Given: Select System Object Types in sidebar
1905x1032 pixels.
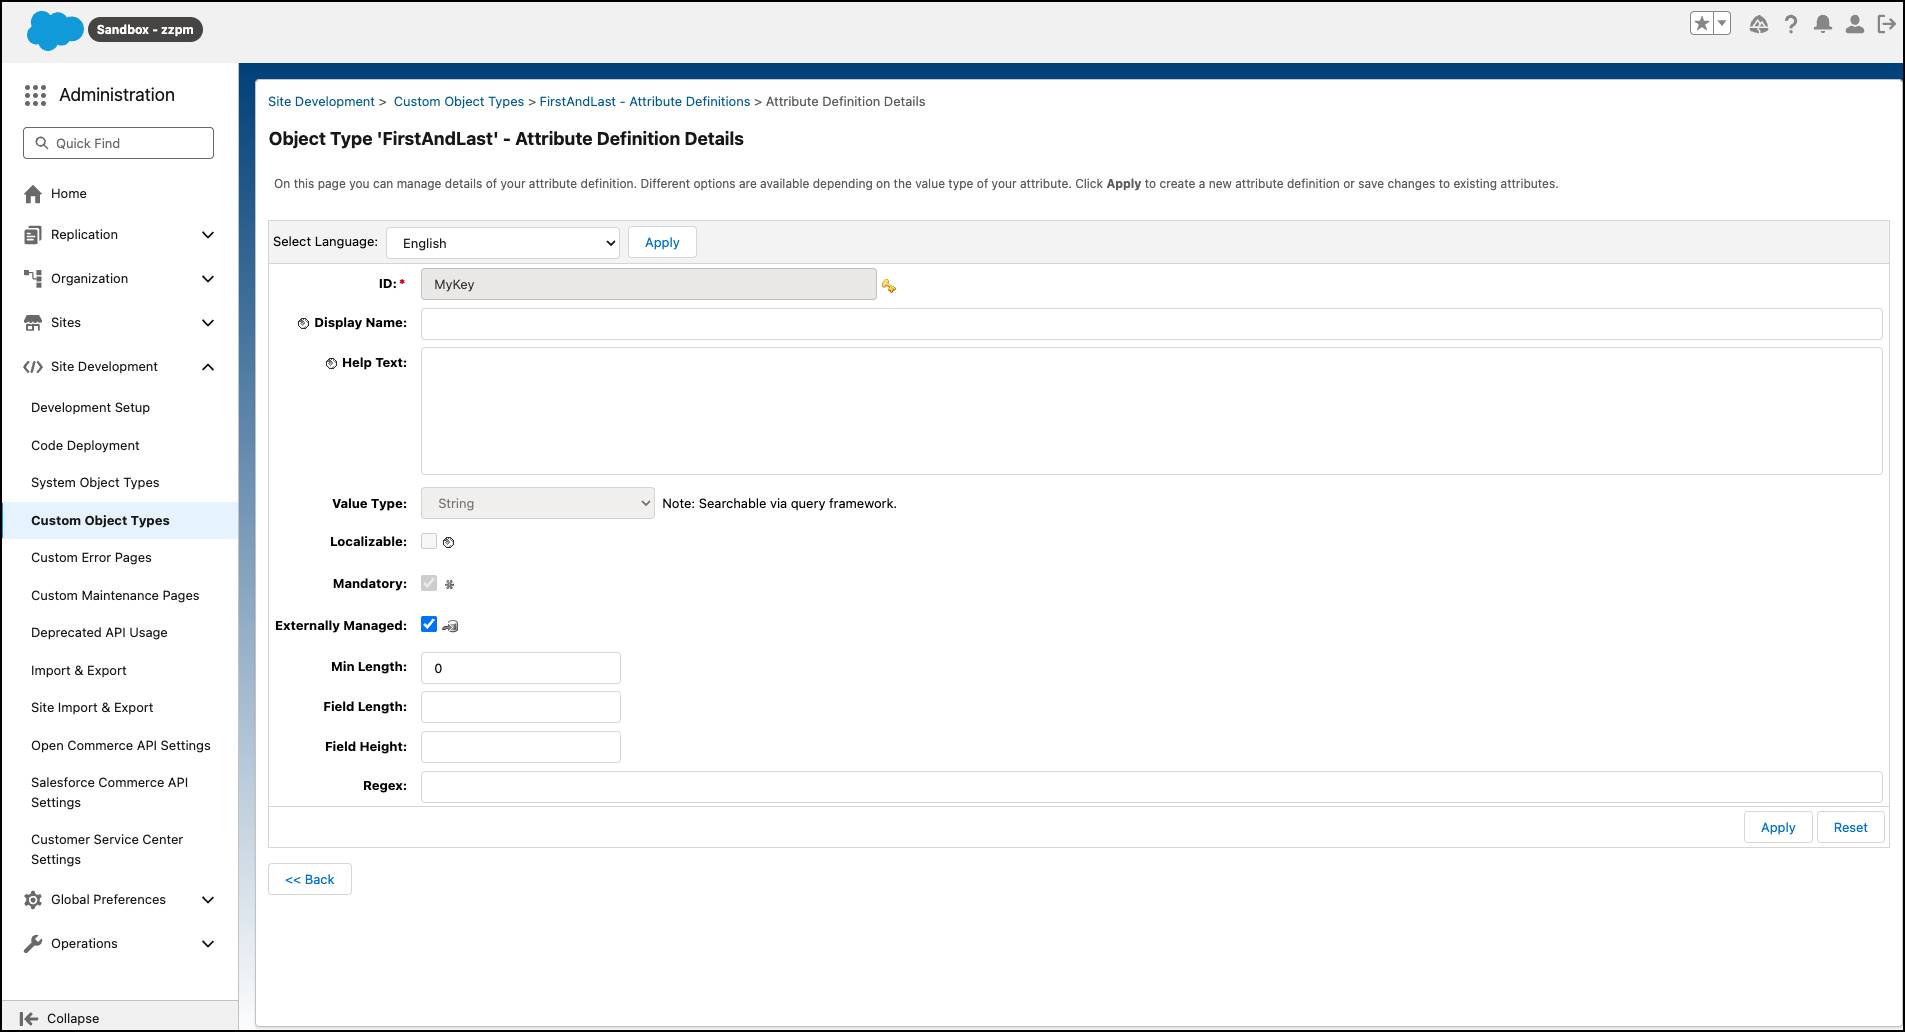Looking at the screenshot, I should [x=95, y=482].
